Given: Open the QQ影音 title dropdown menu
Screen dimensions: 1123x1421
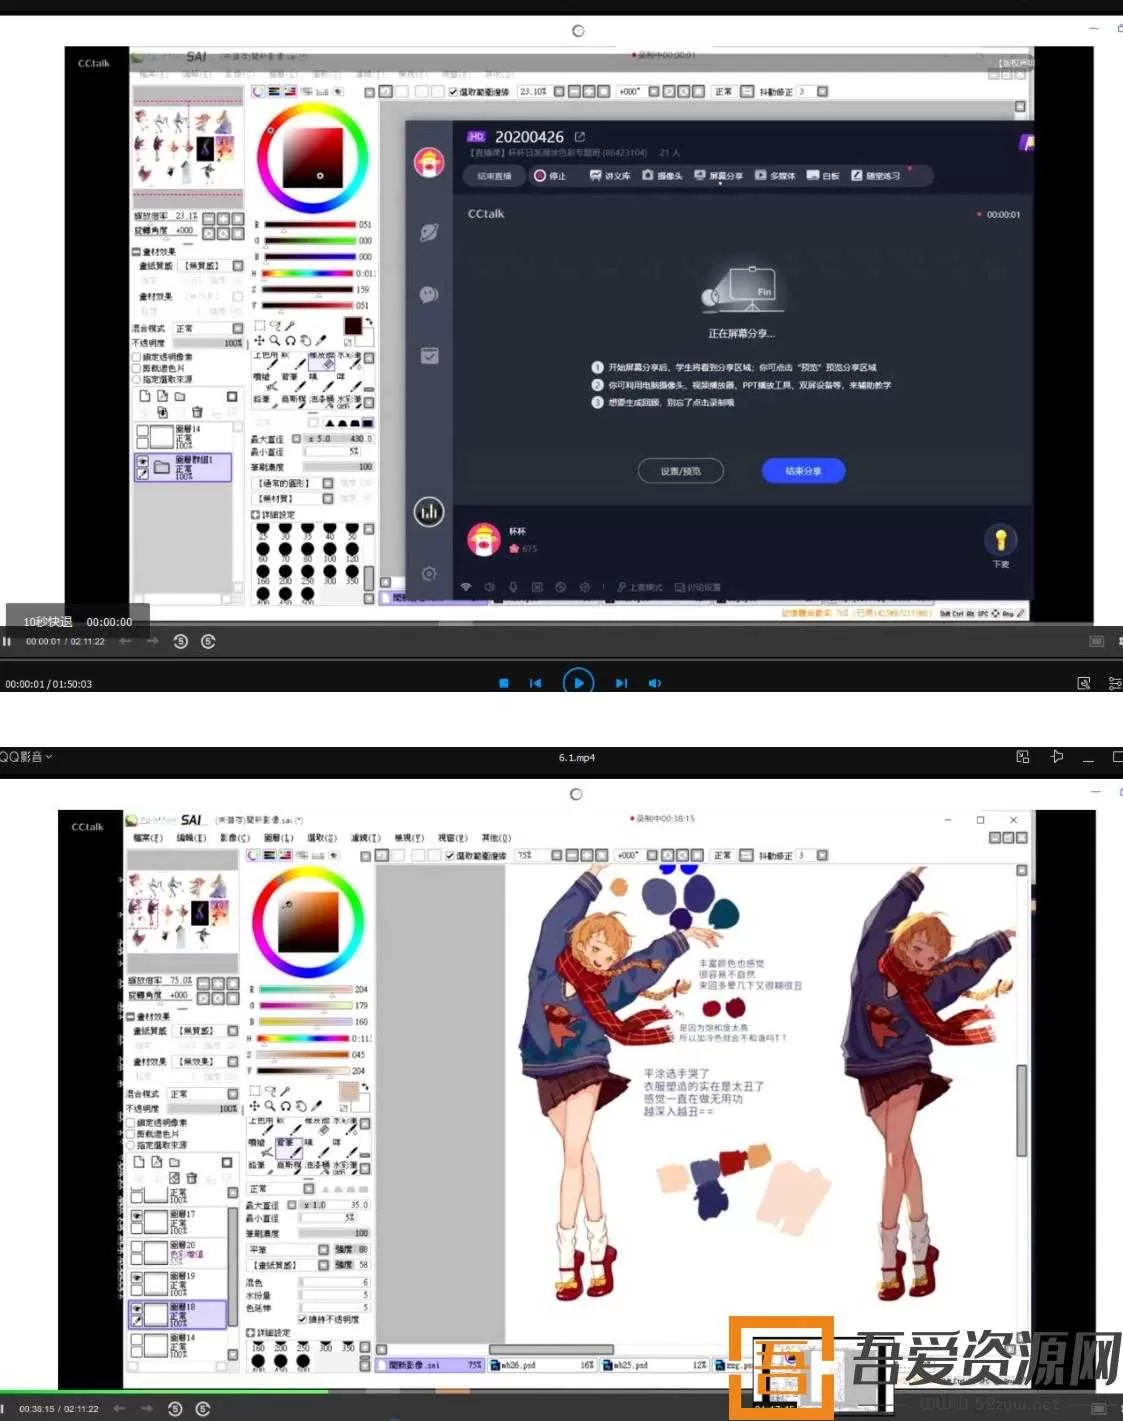Looking at the screenshot, I should point(26,757).
